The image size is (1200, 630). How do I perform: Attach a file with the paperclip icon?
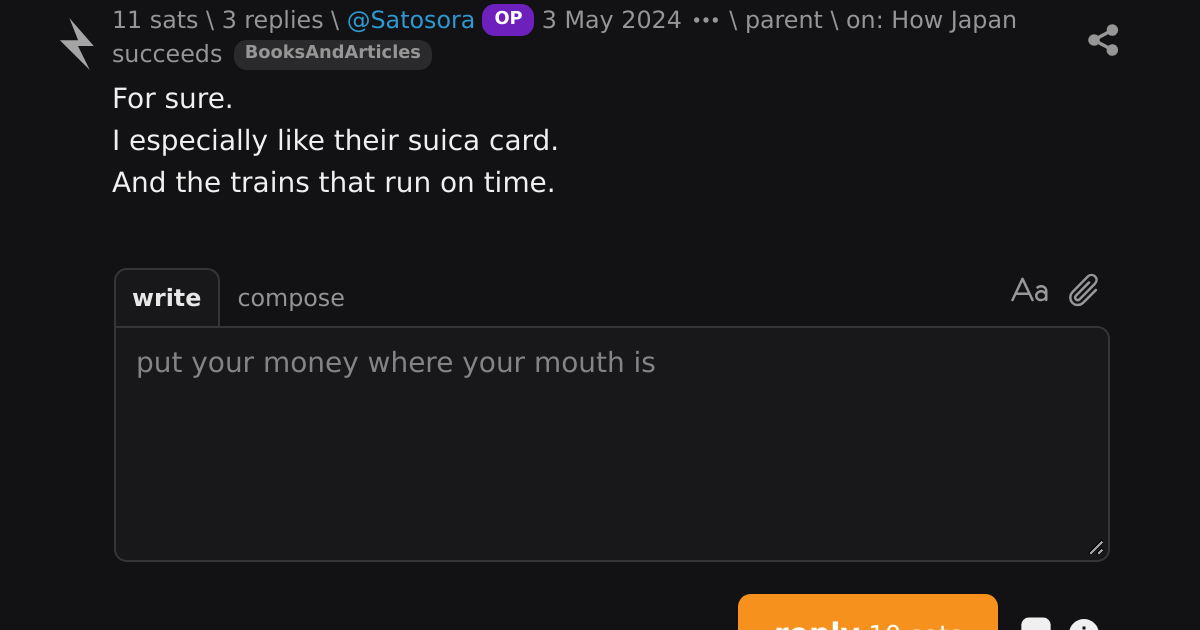click(1084, 291)
